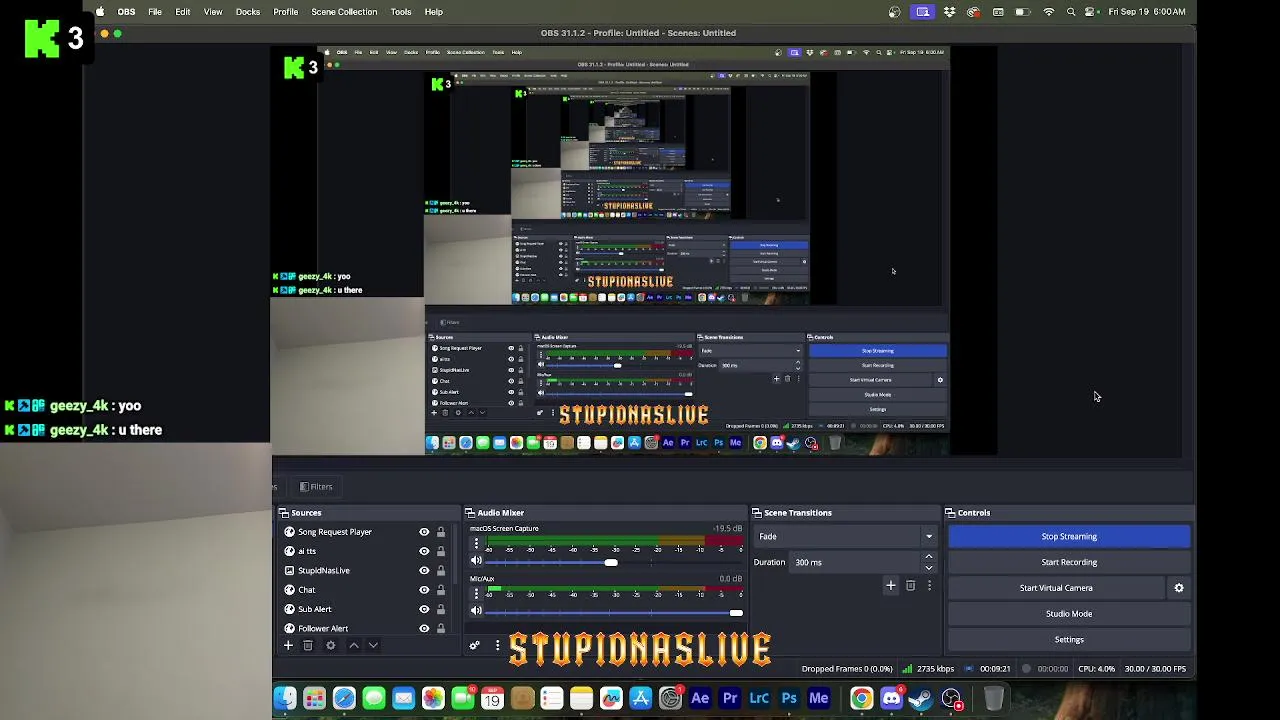Screen dimensions: 1280x720
Task: Open macOS Screen Capture audio options menu
Action: pyautogui.click(x=476, y=544)
